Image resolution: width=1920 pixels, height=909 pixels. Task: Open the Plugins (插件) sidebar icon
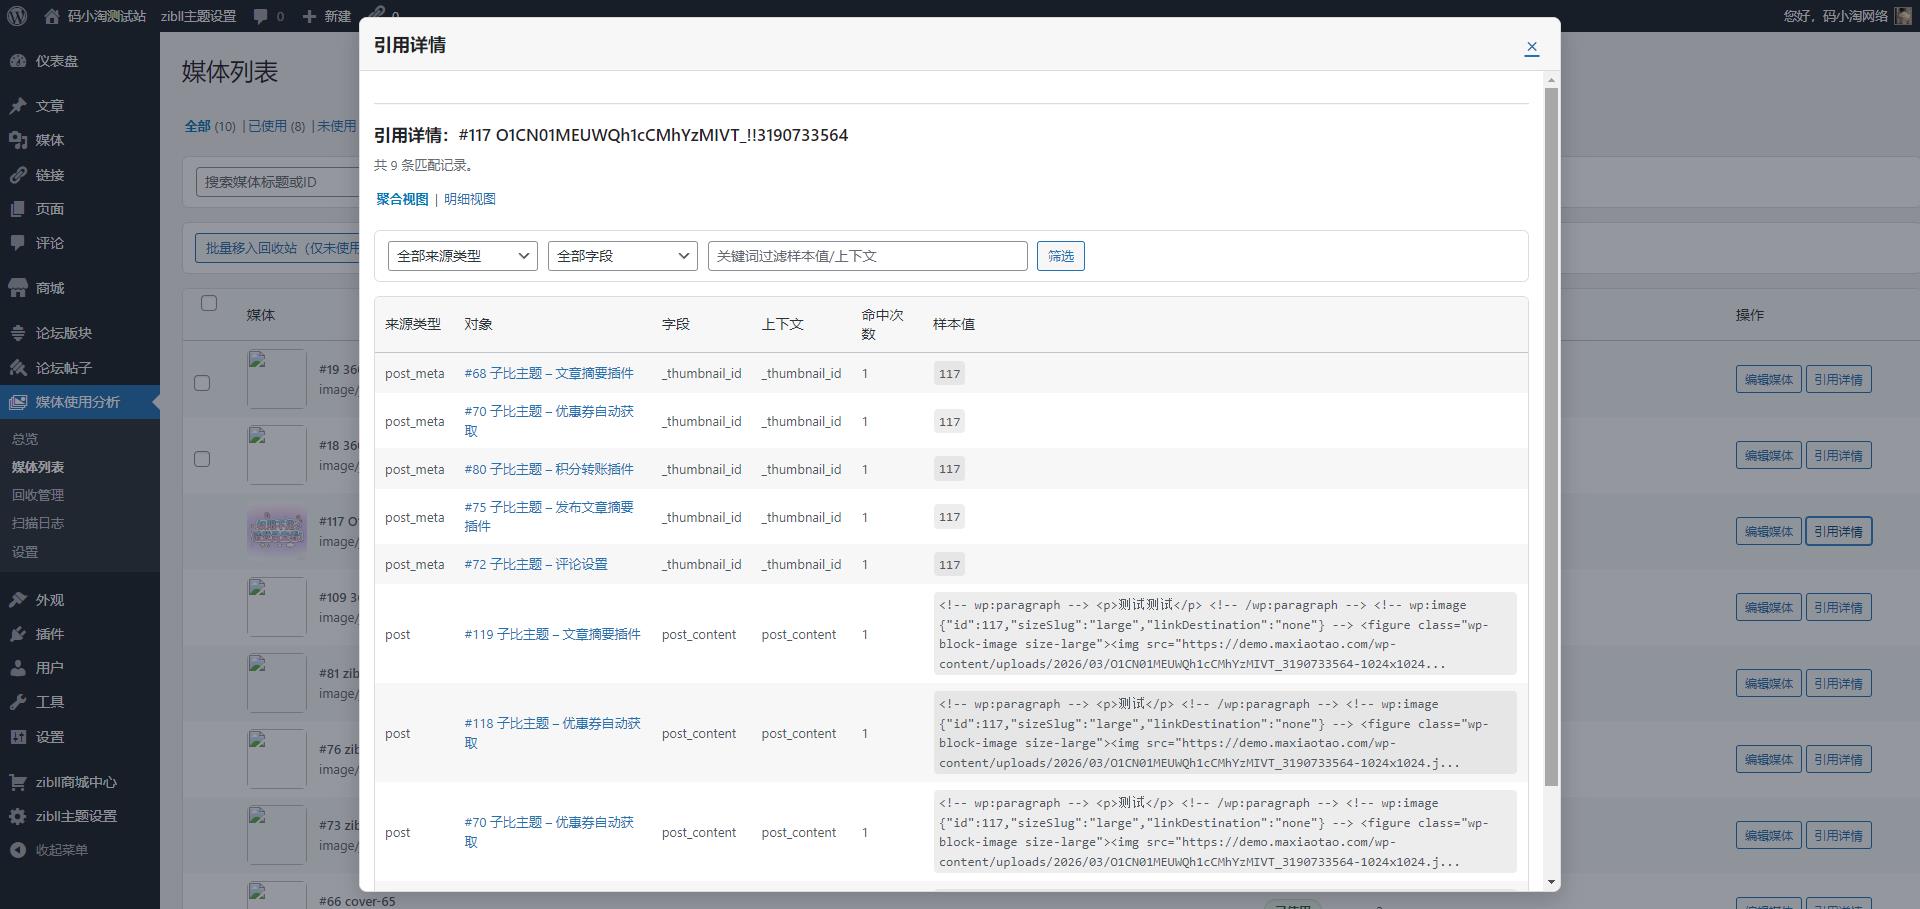(18, 634)
